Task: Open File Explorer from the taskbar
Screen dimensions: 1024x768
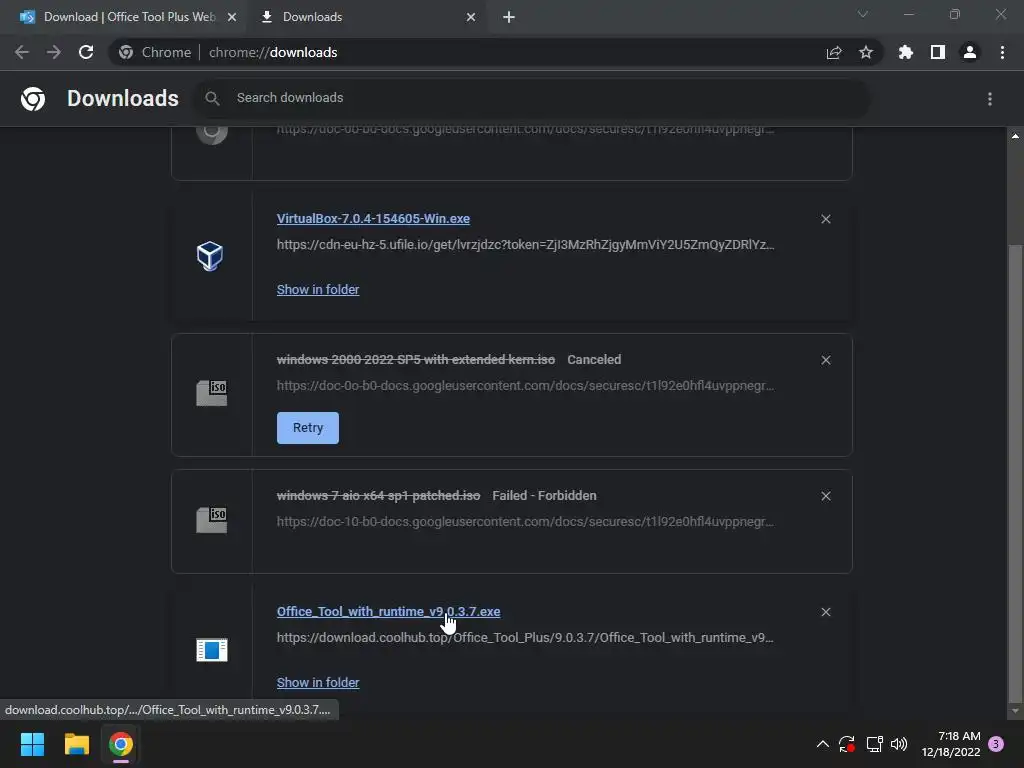Action: (x=76, y=744)
